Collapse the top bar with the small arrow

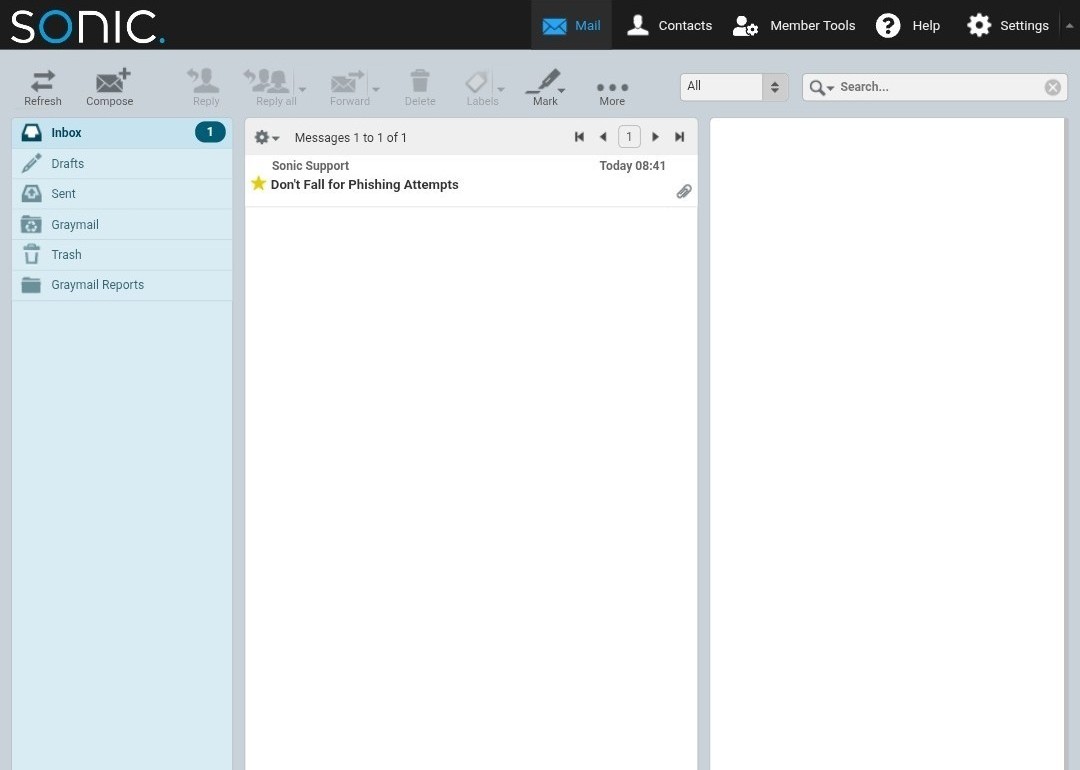(1069, 25)
